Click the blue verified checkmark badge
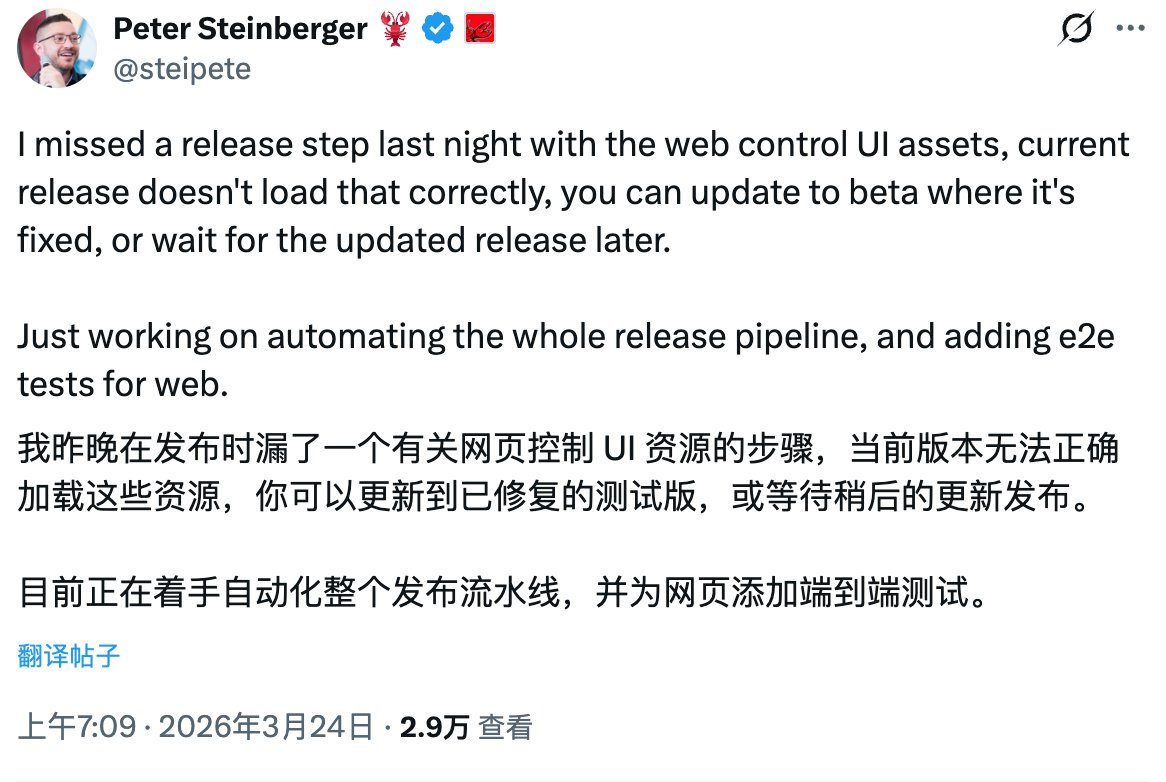This screenshot has height=782, width=1166. click(436, 30)
